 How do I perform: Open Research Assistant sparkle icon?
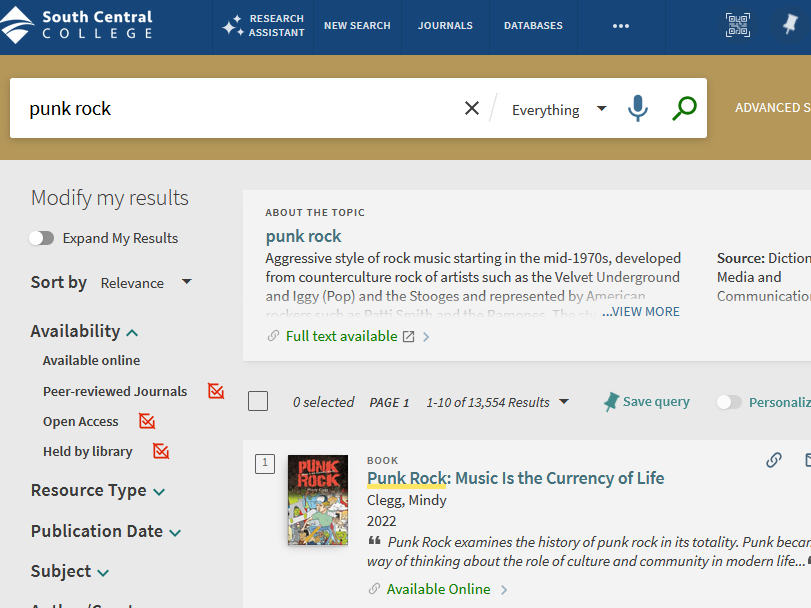coord(233,25)
